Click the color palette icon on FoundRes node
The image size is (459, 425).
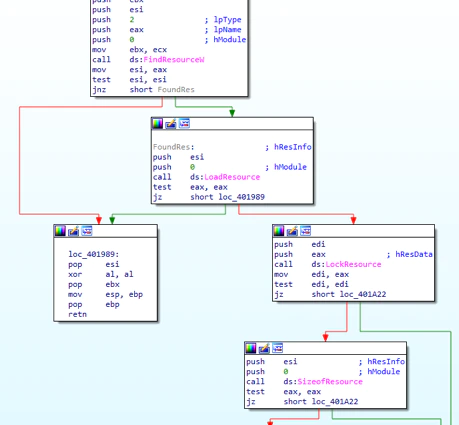157,124
